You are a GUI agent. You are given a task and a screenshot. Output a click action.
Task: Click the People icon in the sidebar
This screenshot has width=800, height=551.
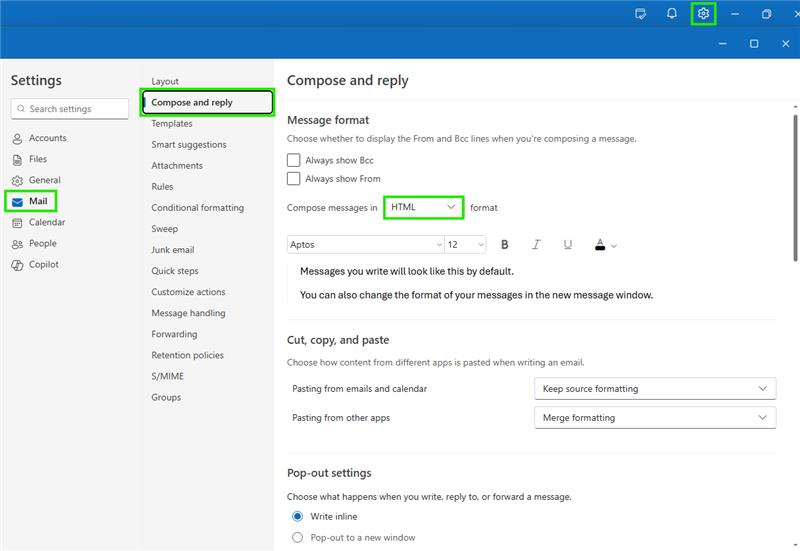point(17,244)
